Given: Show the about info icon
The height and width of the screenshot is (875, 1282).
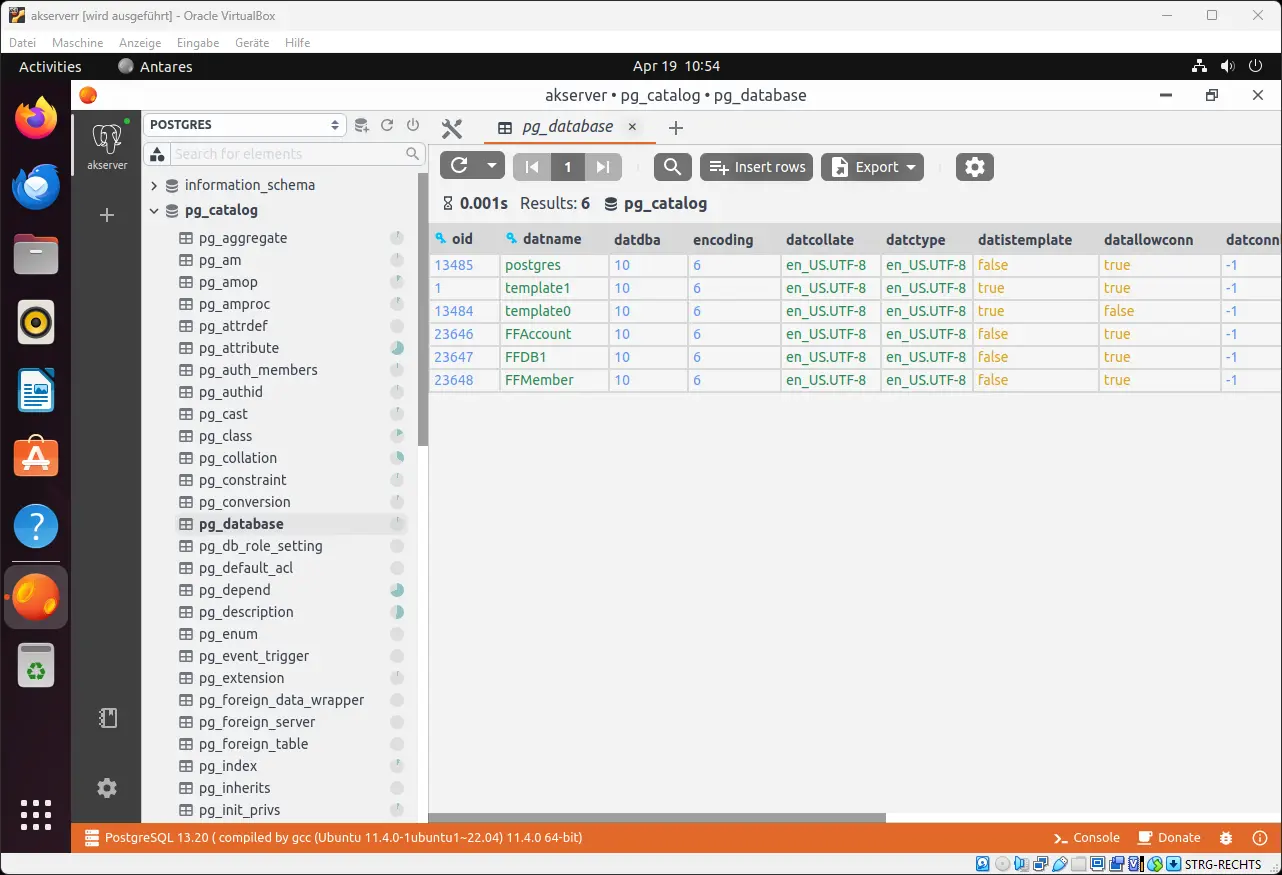Looking at the screenshot, I should coord(1258,838).
